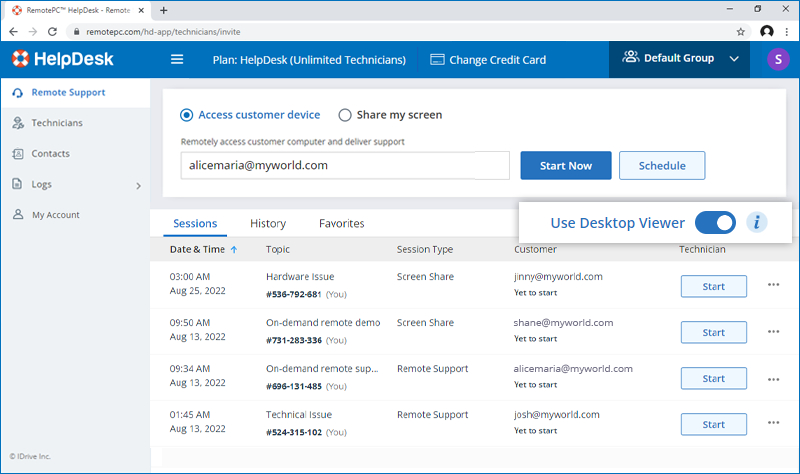Image resolution: width=800 pixels, height=474 pixels.
Task: Open Technicians in the sidebar
Action: 57,123
